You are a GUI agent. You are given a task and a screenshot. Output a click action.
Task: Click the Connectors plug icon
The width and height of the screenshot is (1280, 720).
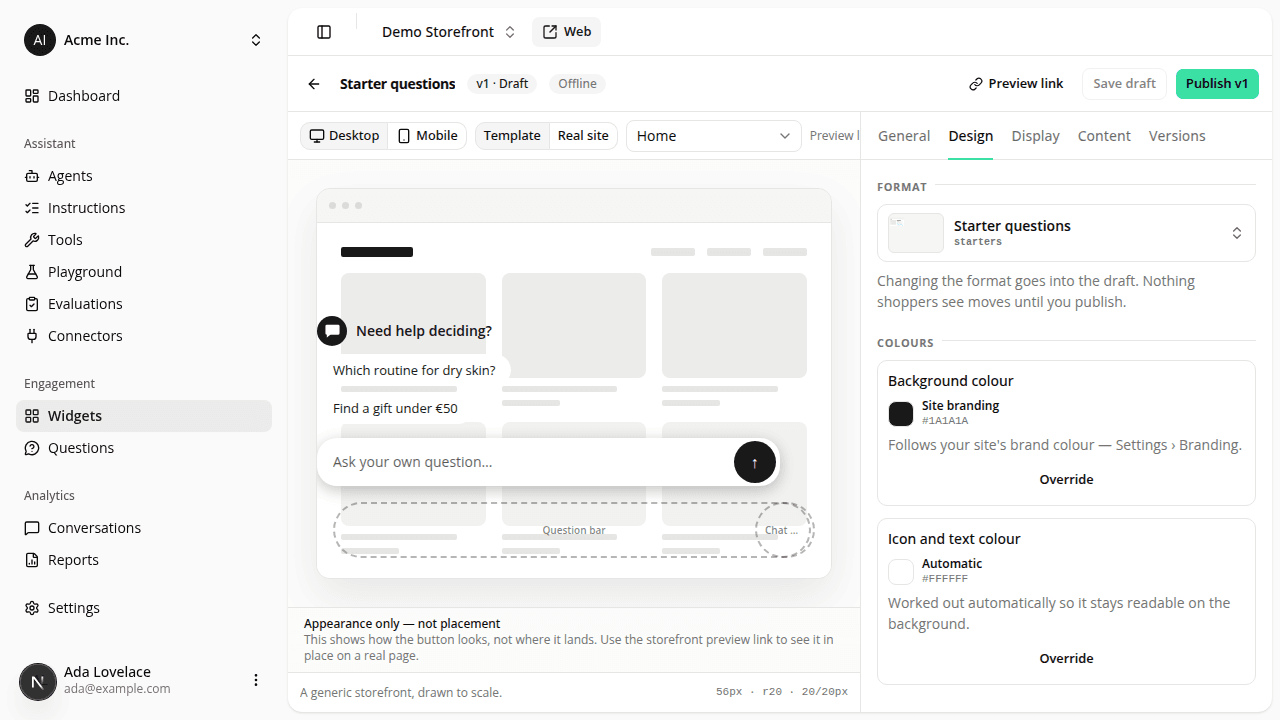pos(32,336)
